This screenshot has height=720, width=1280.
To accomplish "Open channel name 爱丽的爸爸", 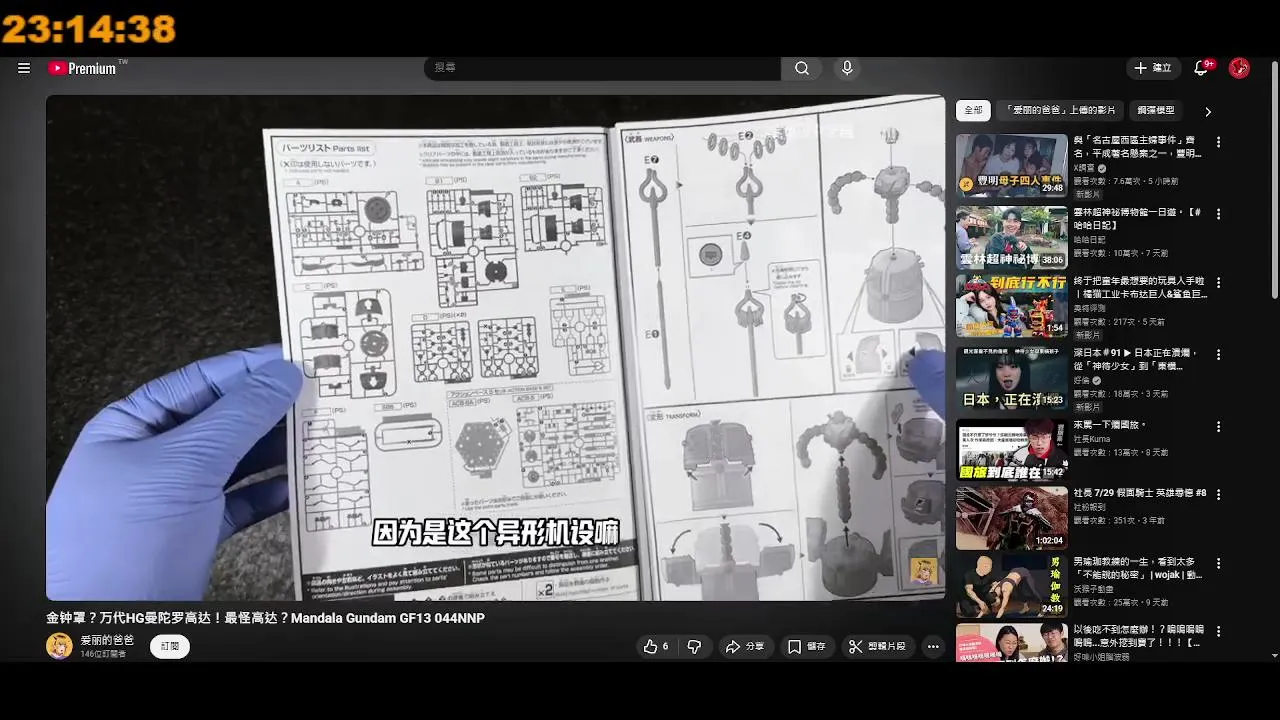I will (x=107, y=640).
